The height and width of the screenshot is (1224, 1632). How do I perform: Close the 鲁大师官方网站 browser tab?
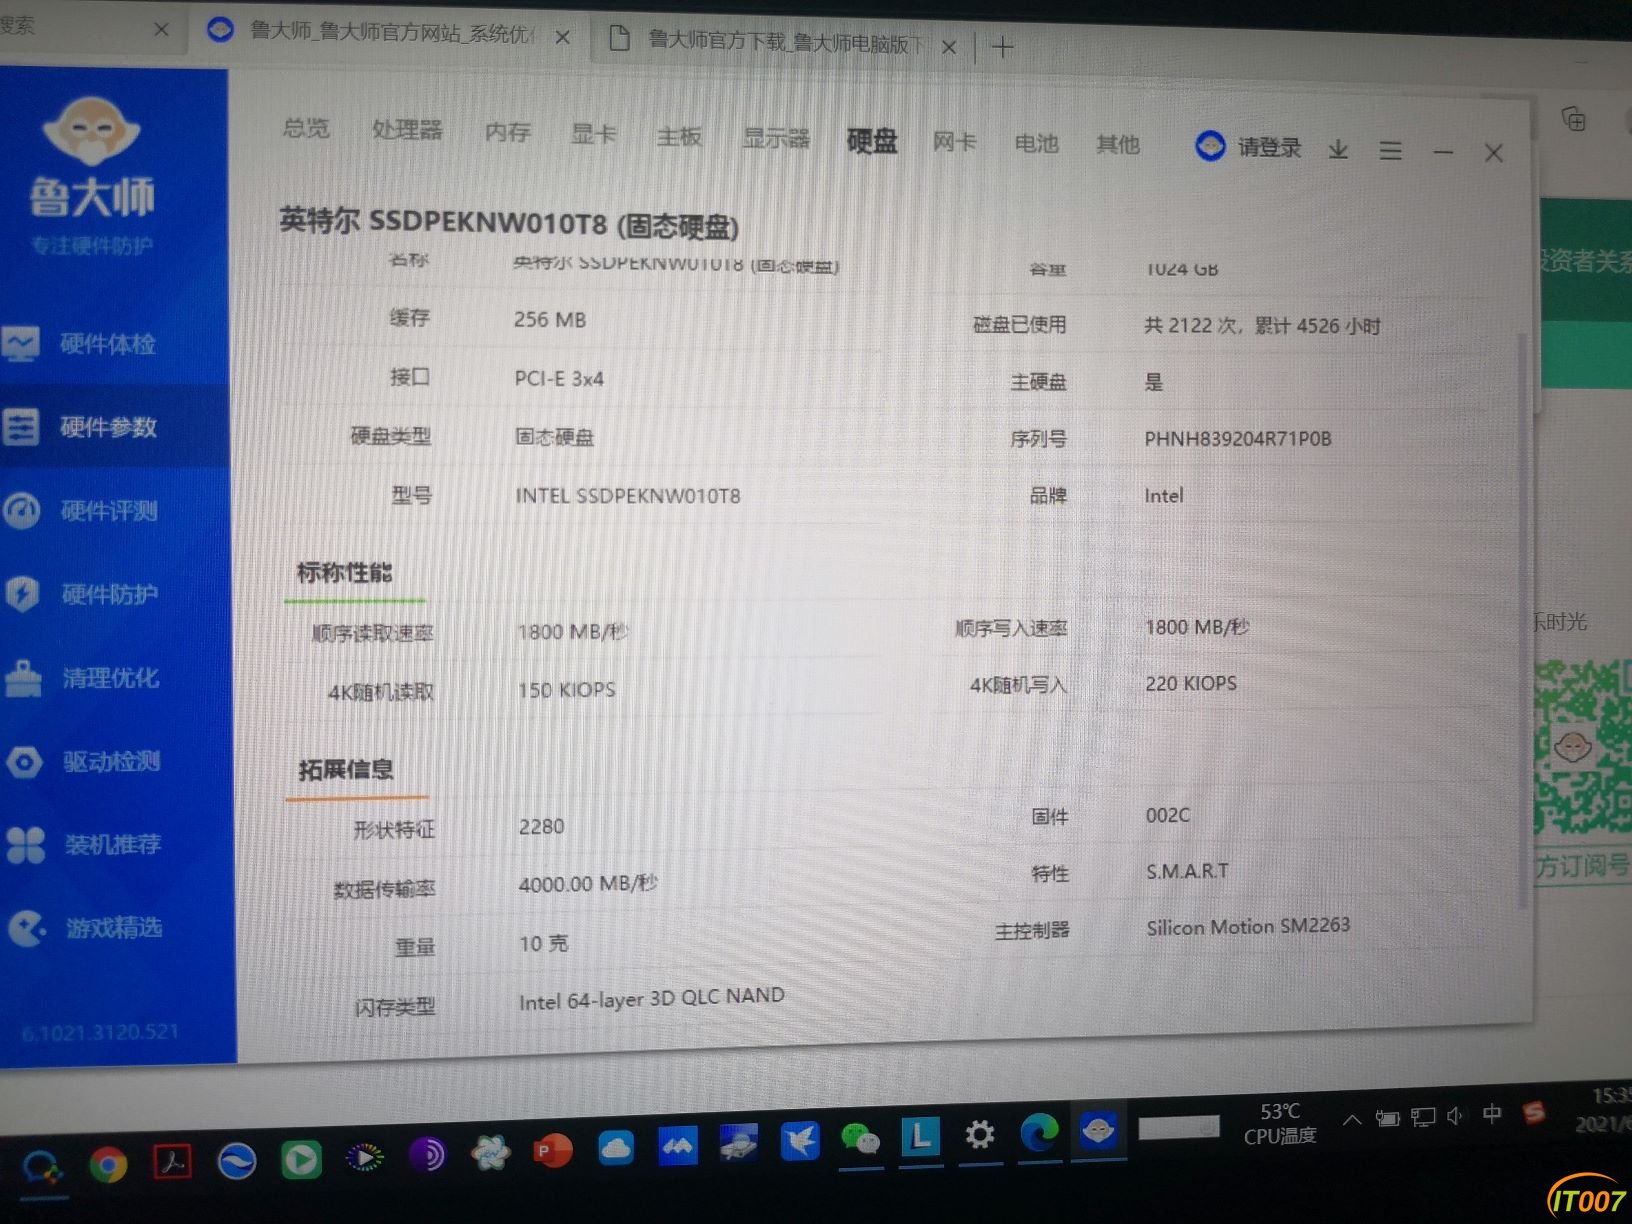point(563,38)
